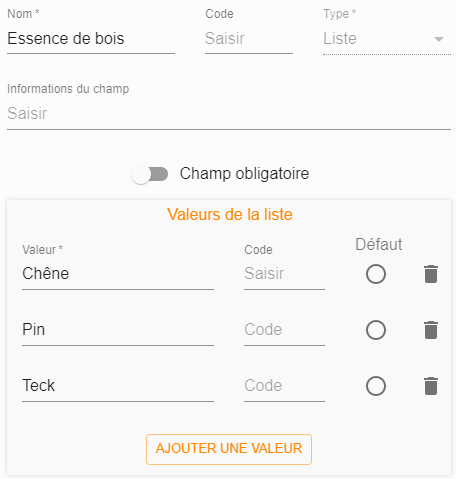Click the Informations du champ input
Screen dimensions: 456x479
point(229,114)
